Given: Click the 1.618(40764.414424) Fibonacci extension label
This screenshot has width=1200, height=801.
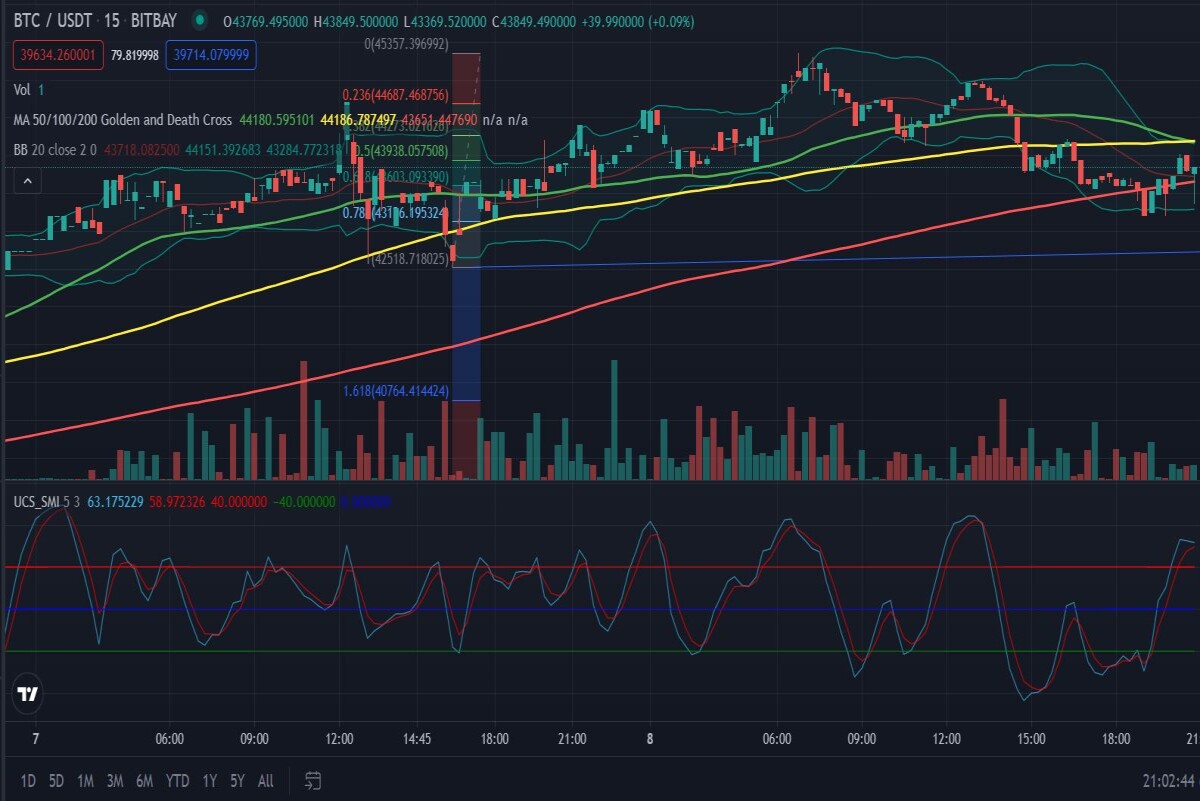Looking at the screenshot, I should (x=395, y=391).
